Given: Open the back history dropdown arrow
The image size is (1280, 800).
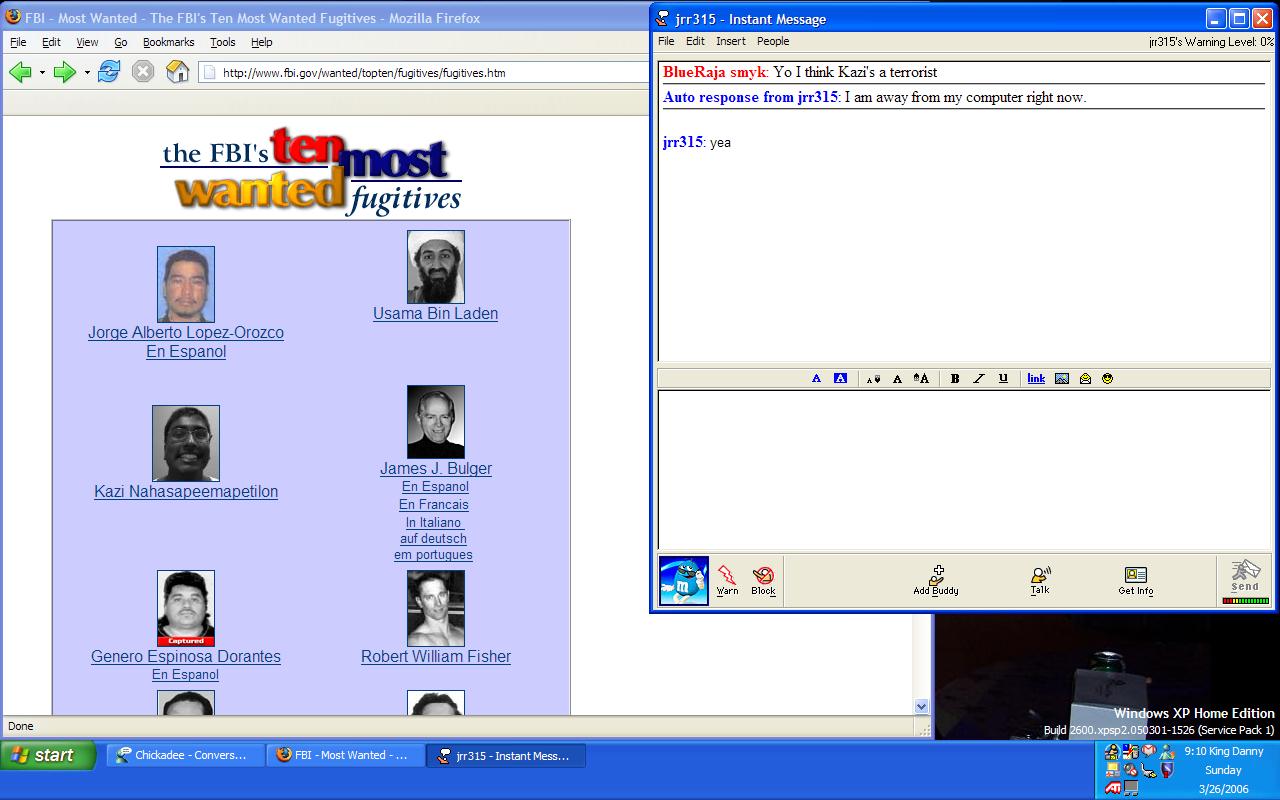Looking at the screenshot, I should [x=42, y=73].
